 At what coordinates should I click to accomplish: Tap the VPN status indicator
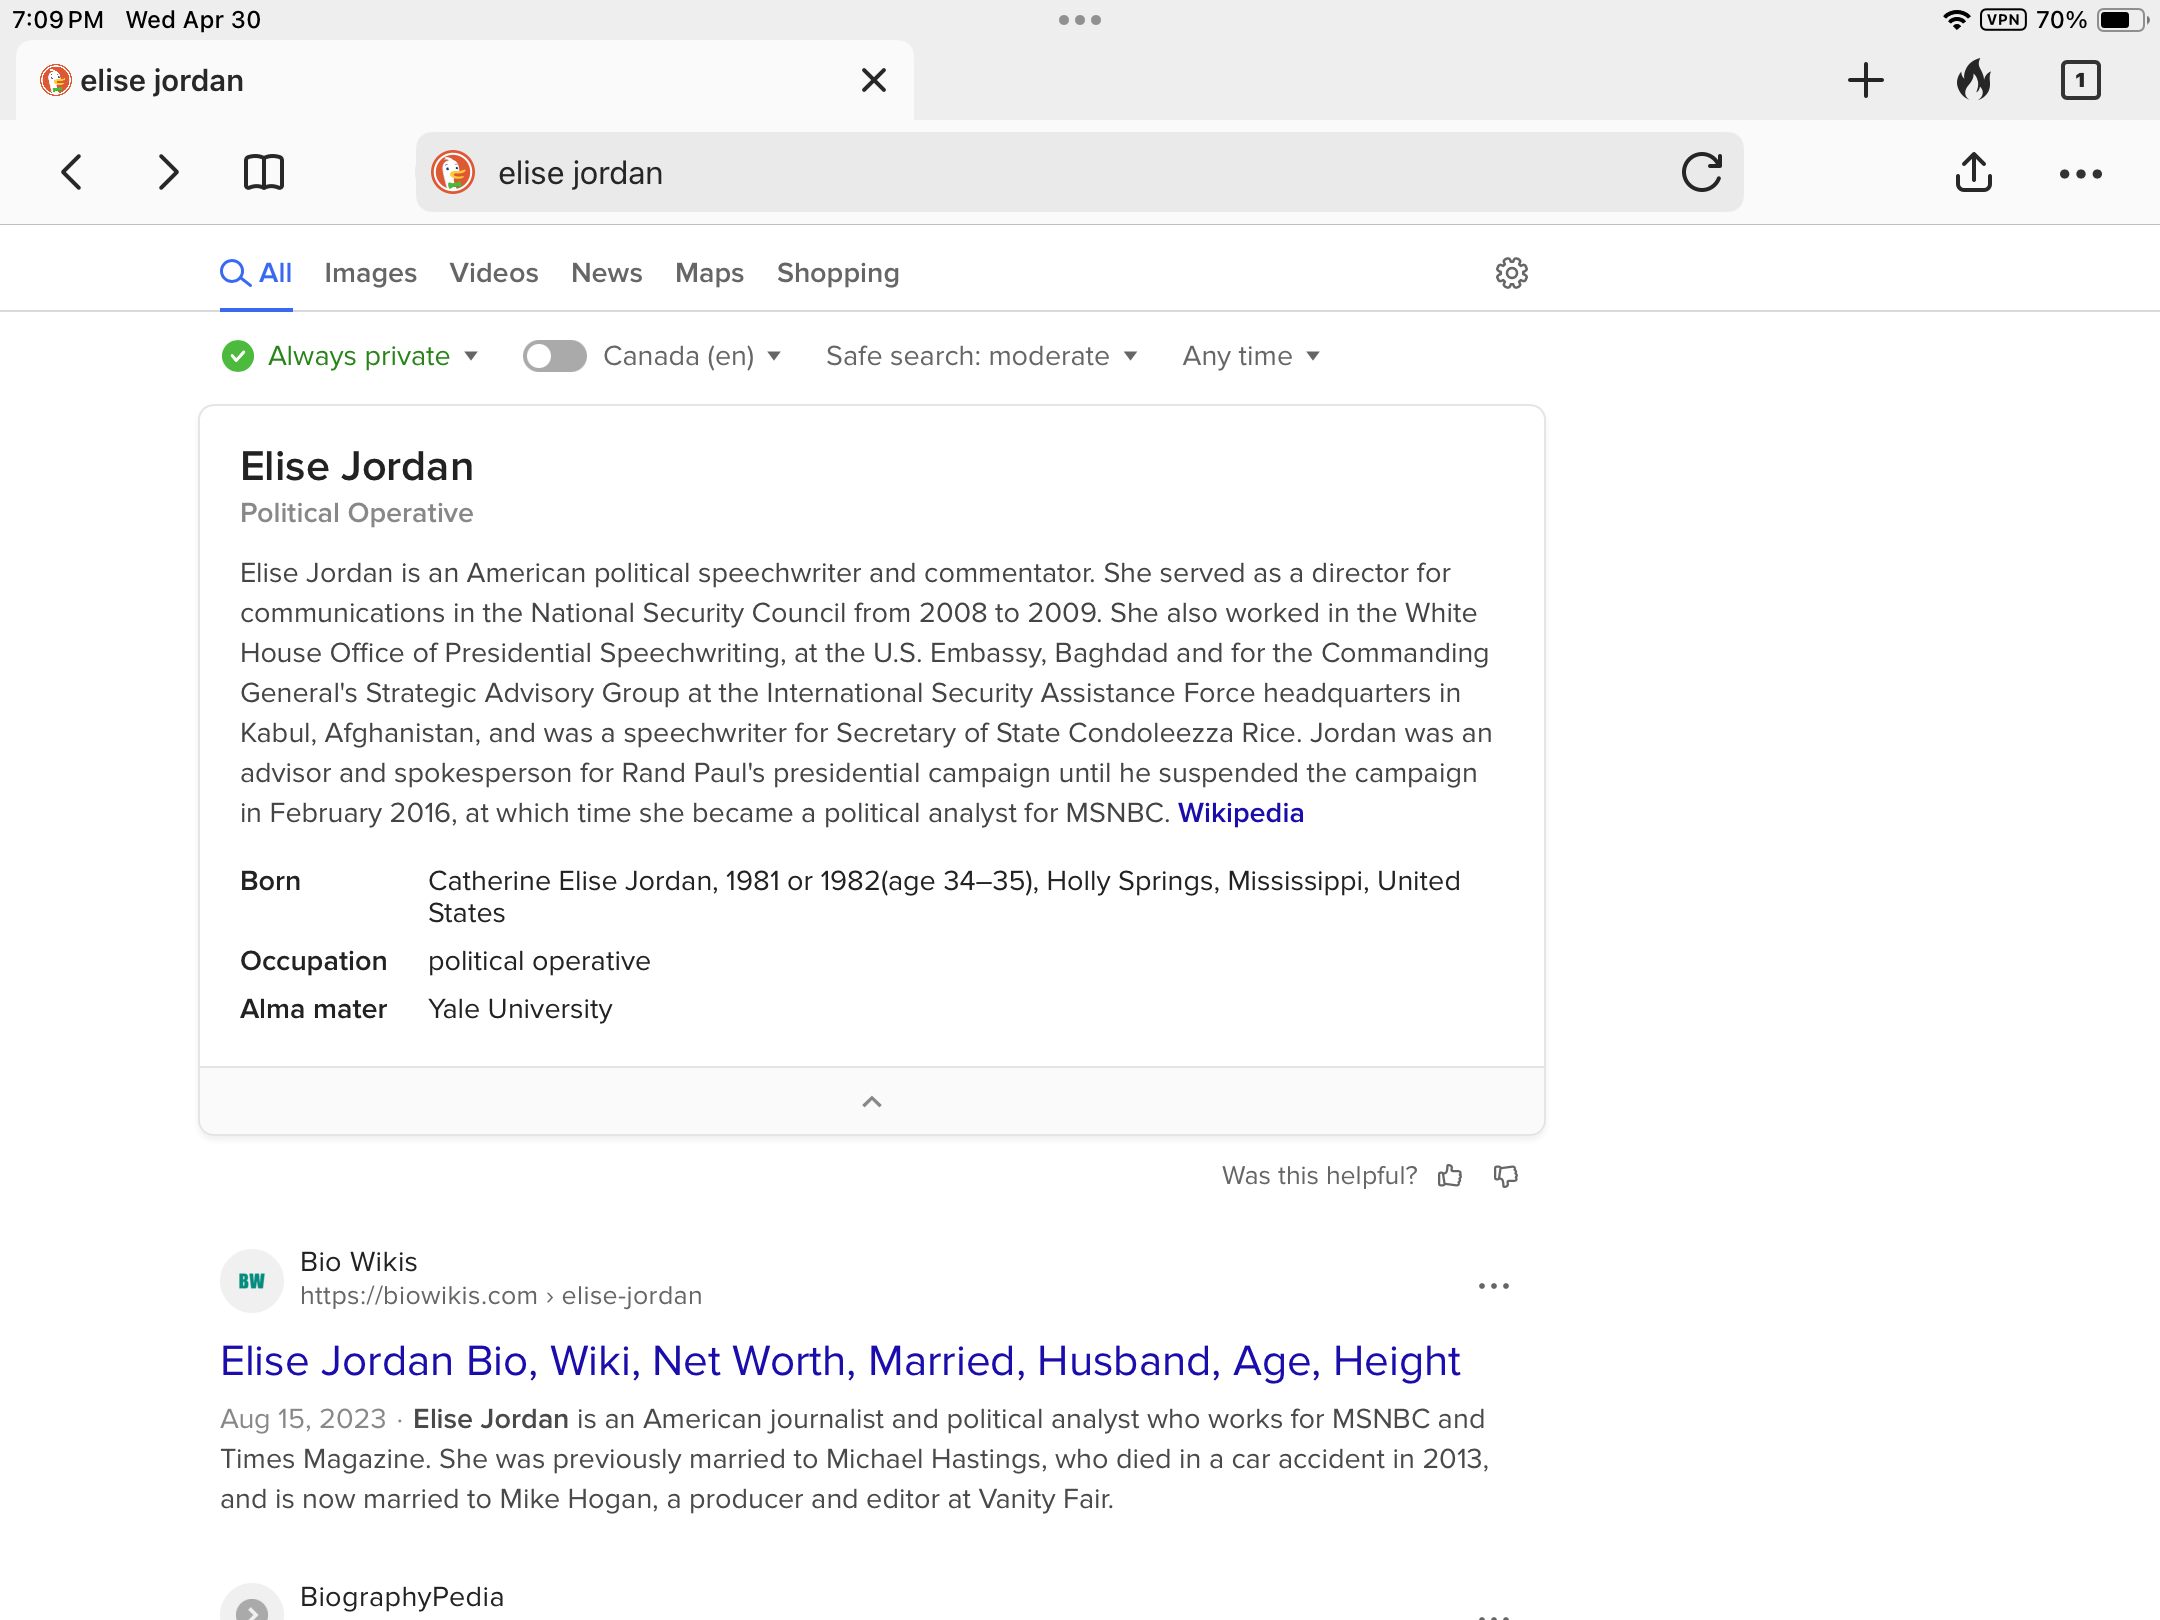pyautogui.click(x=2003, y=20)
